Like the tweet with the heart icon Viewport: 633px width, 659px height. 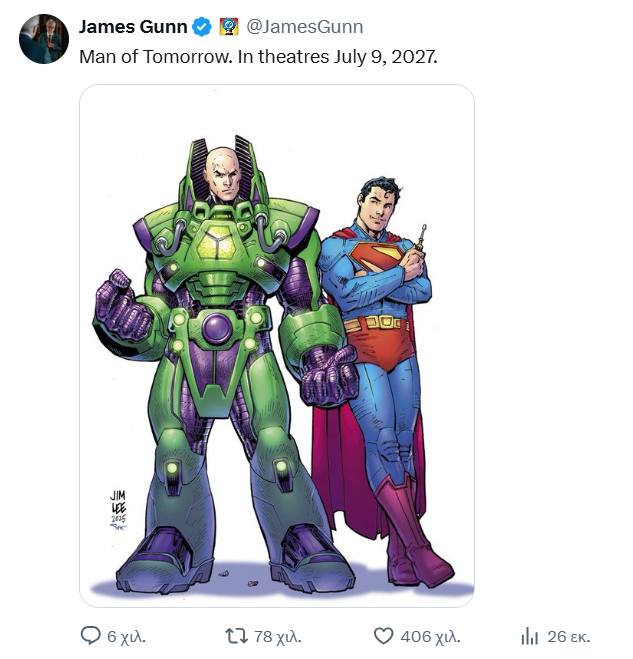383,636
